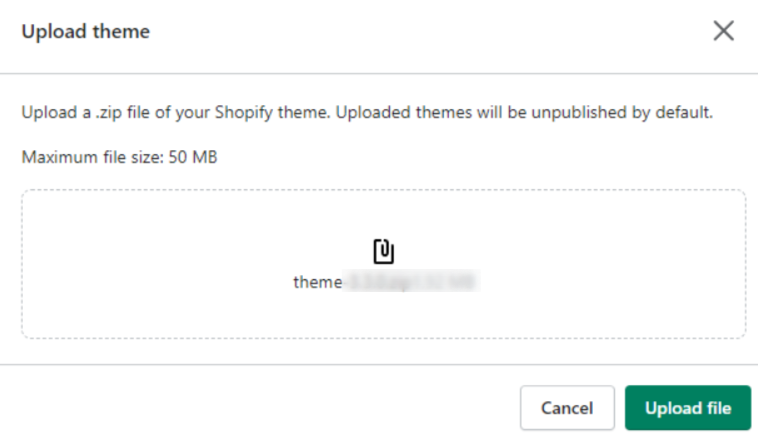Click the file clip icon above the filename

[383, 250]
